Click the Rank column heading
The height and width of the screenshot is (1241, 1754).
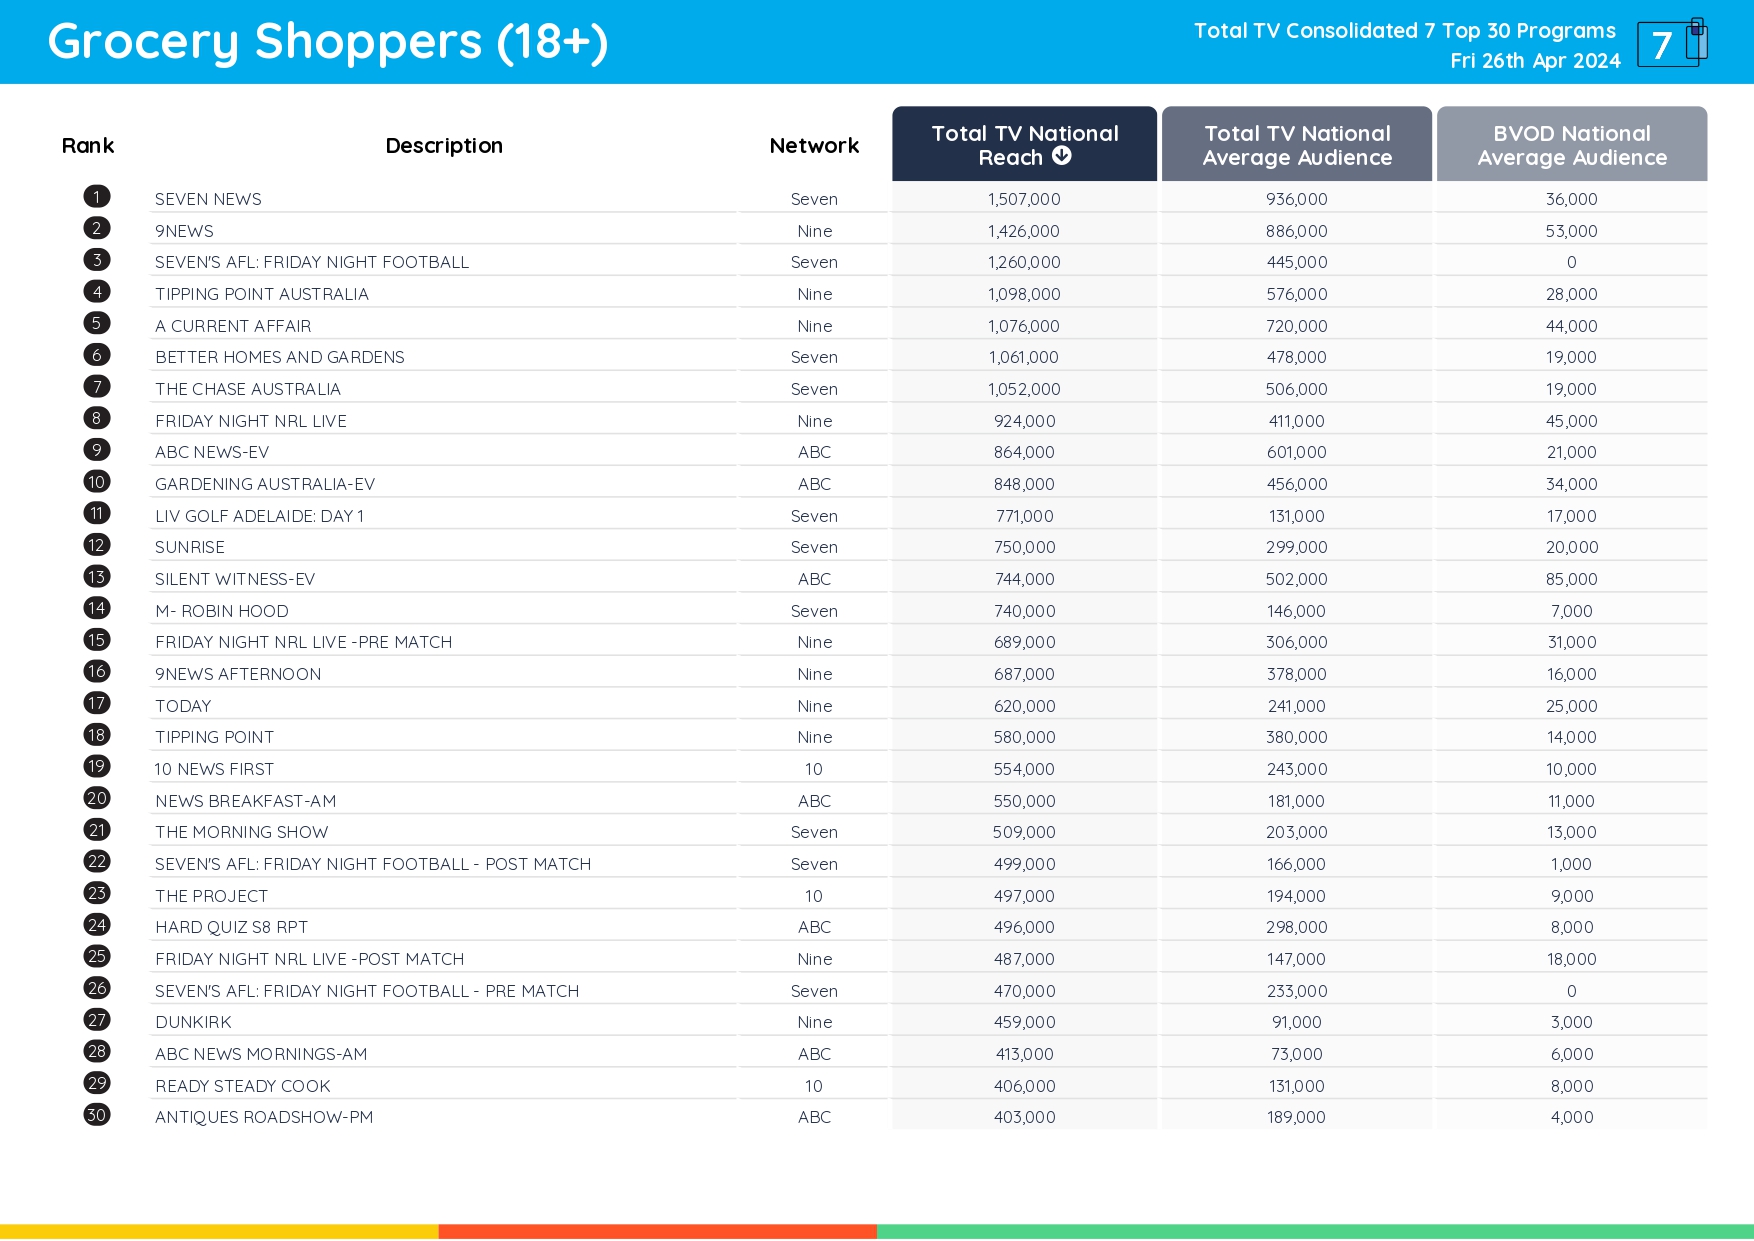88,146
